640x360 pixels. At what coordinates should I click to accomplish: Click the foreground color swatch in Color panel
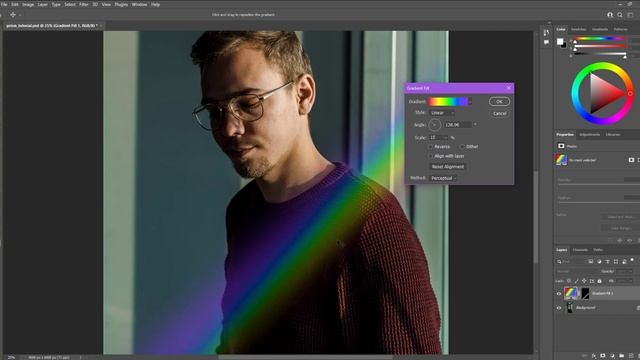[x=560, y=41]
